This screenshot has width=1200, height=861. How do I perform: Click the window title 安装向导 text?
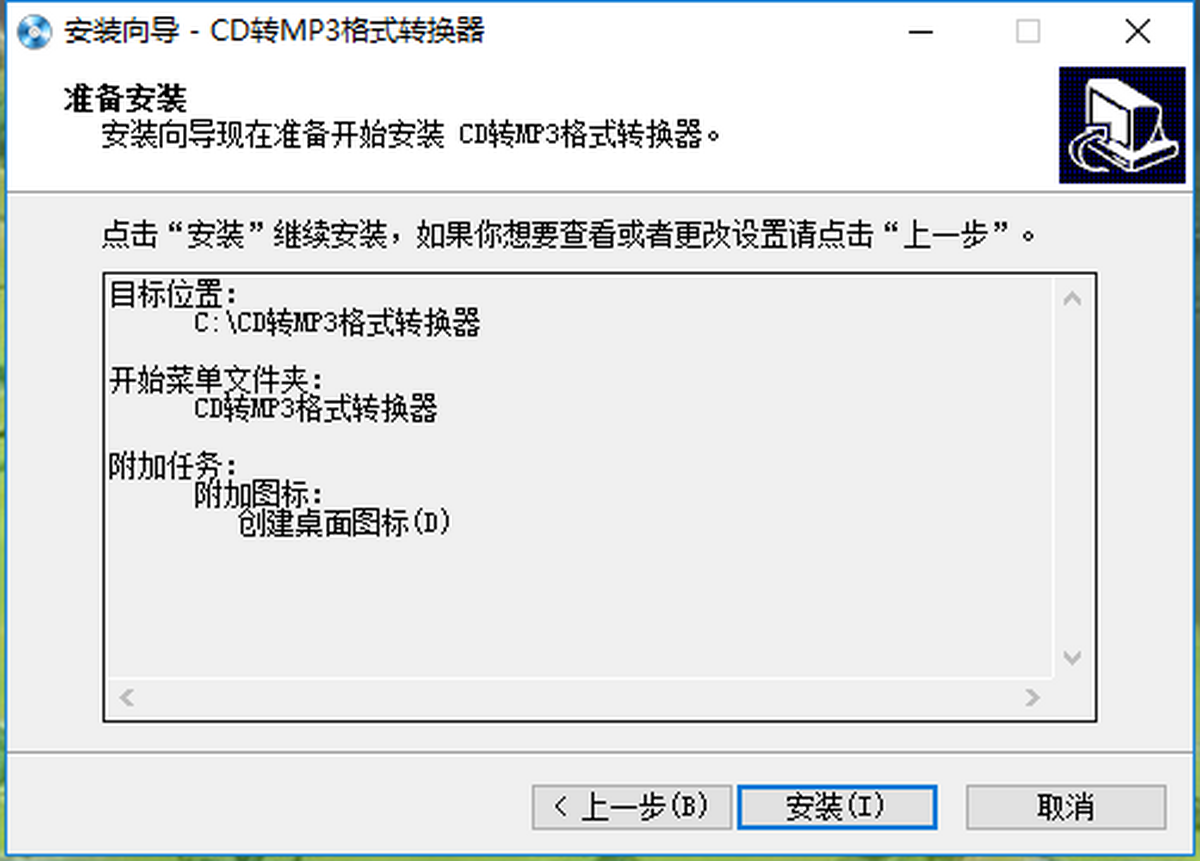122,31
